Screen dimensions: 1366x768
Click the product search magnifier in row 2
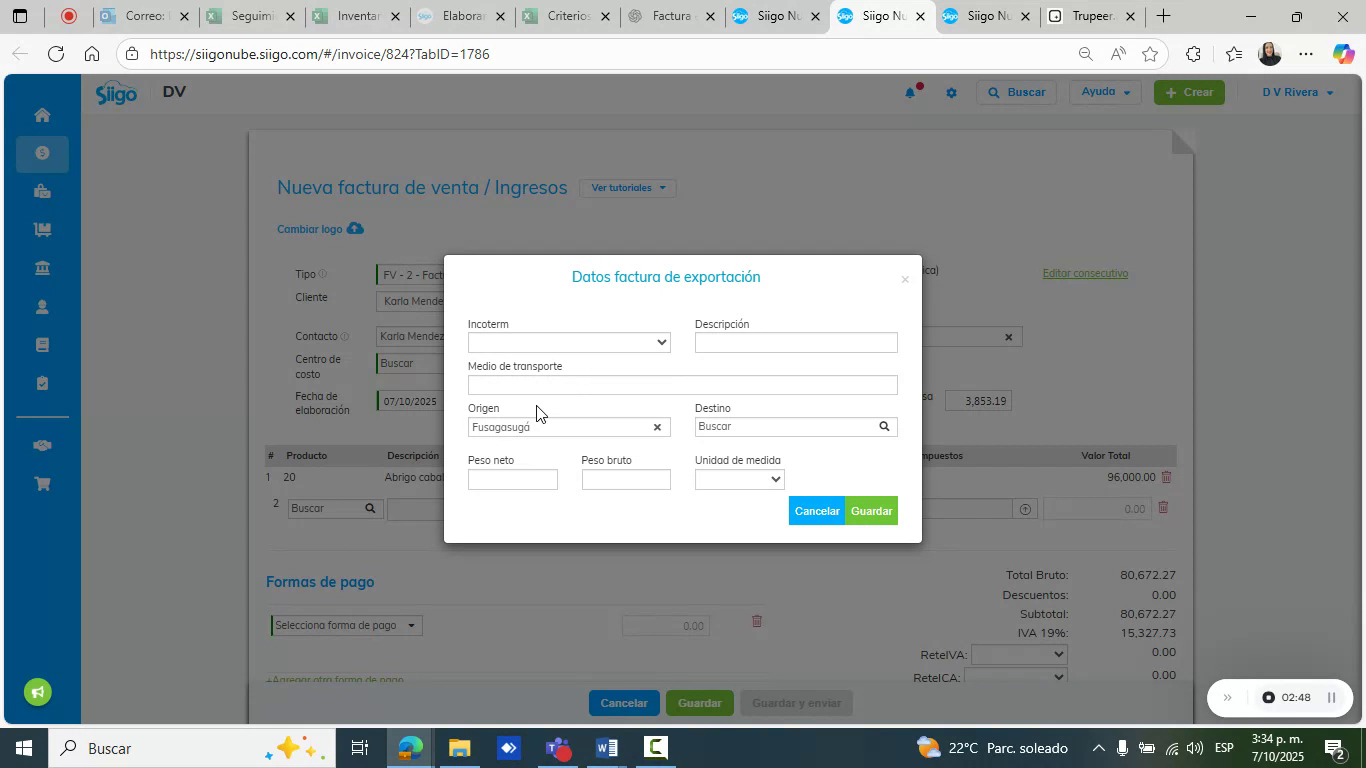(x=370, y=508)
